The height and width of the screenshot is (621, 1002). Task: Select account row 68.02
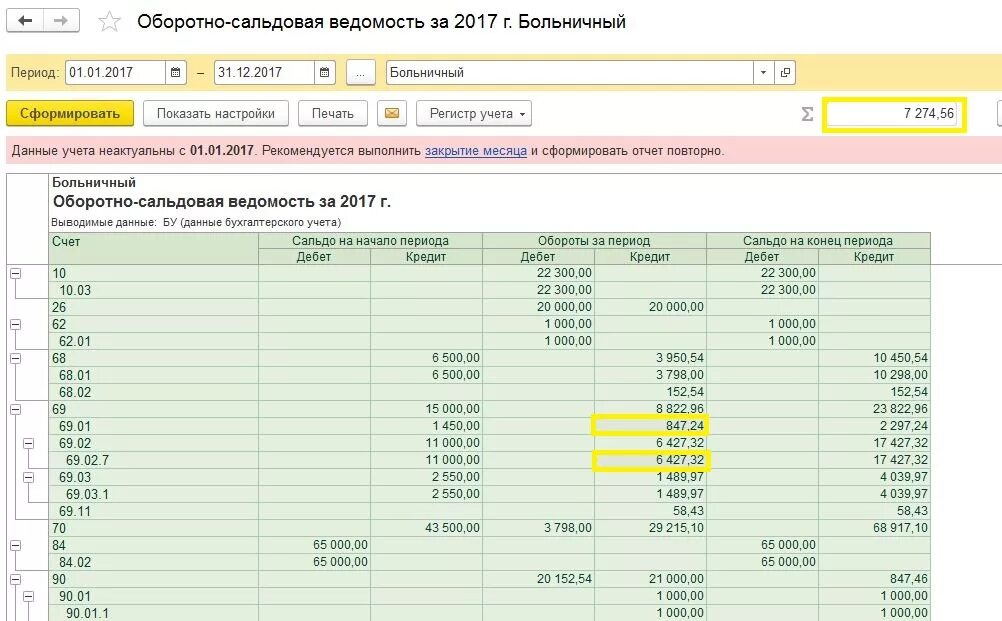point(489,392)
